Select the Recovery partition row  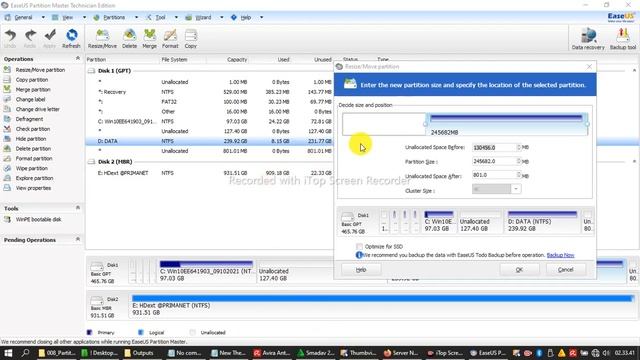click(209, 92)
